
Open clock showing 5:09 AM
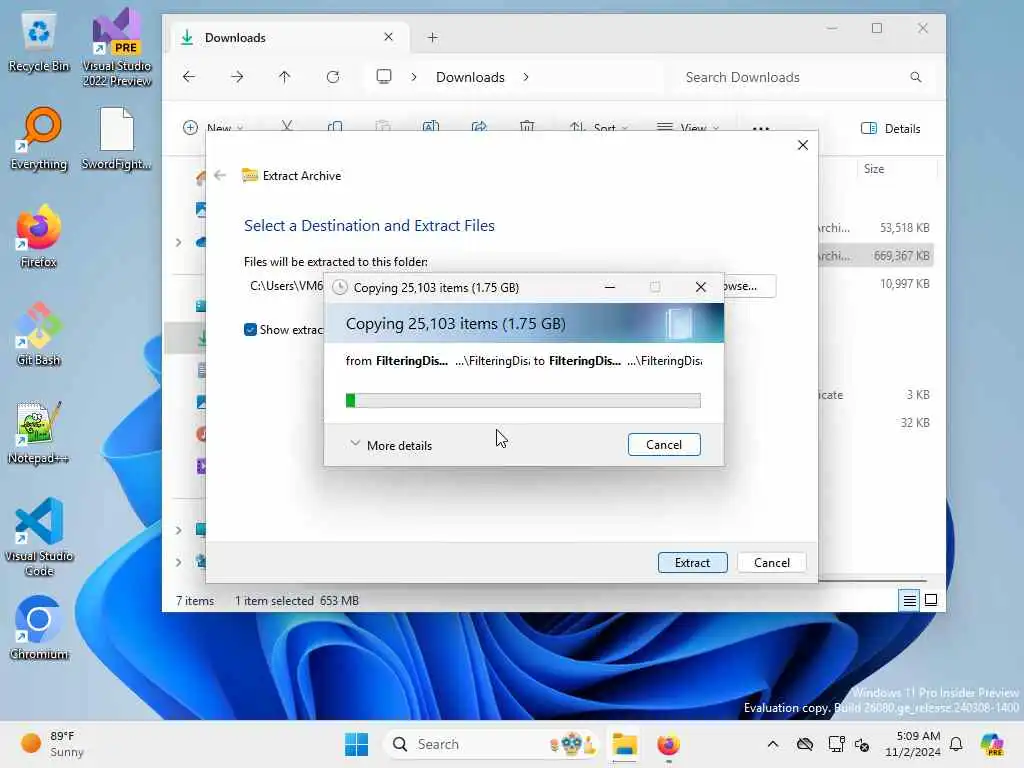[x=912, y=744]
